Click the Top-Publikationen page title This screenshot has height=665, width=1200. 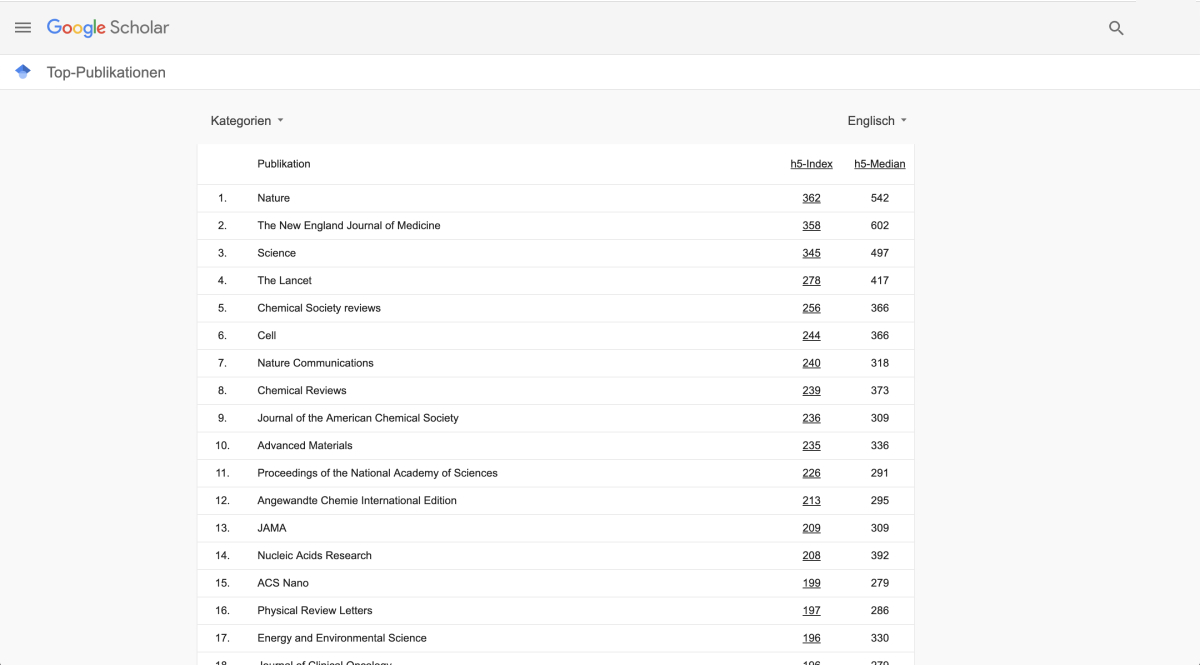(x=106, y=72)
